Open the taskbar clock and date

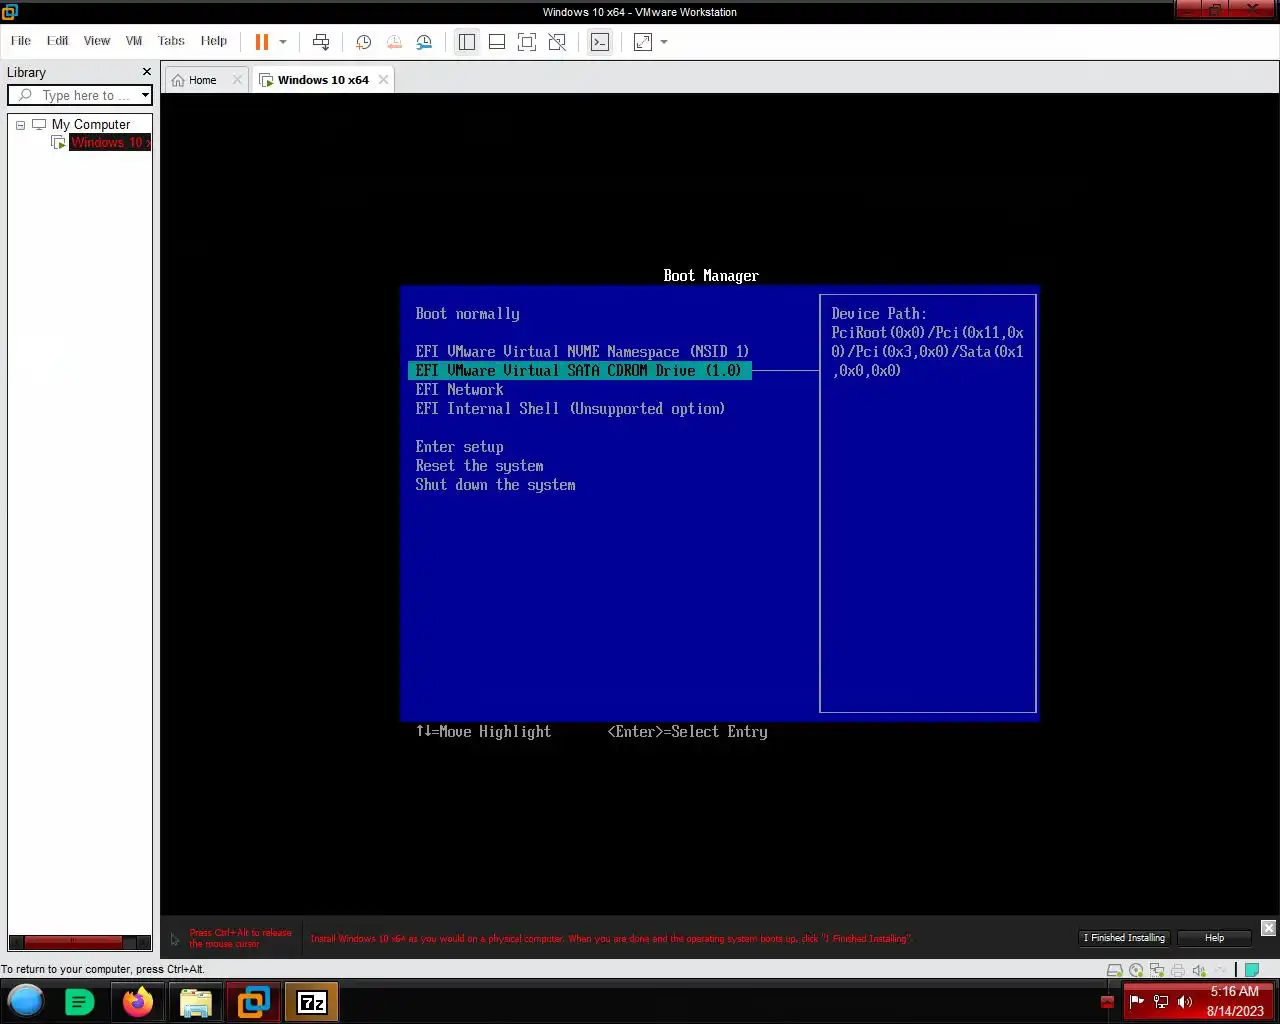pyautogui.click(x=1235, y=1001)
